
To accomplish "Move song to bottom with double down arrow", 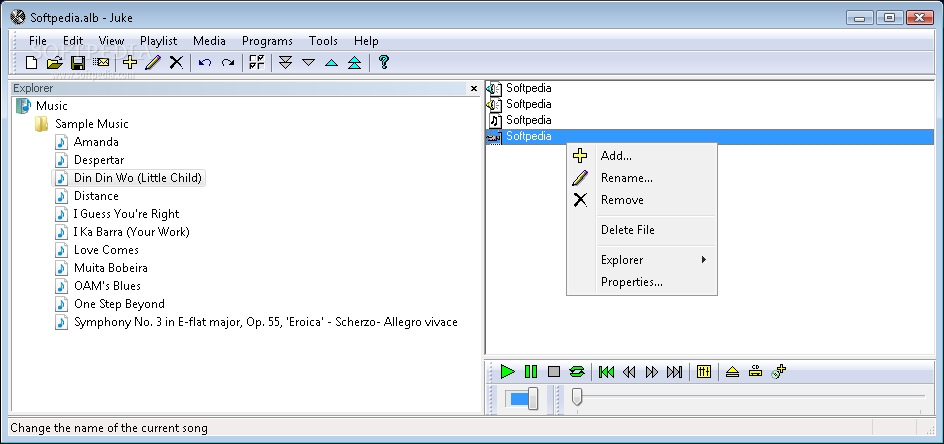I will click(x=285, y=62).
